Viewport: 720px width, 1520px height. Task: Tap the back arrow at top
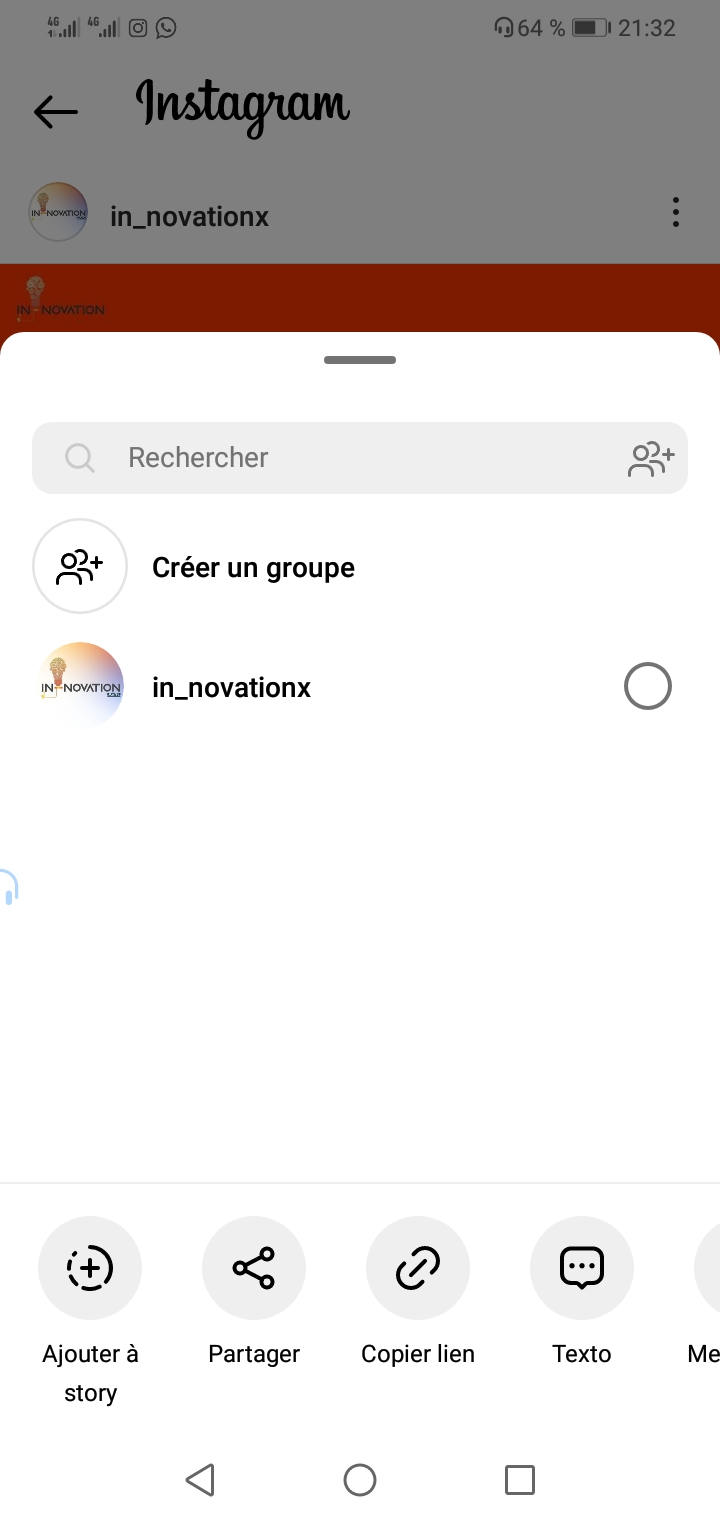55,111
